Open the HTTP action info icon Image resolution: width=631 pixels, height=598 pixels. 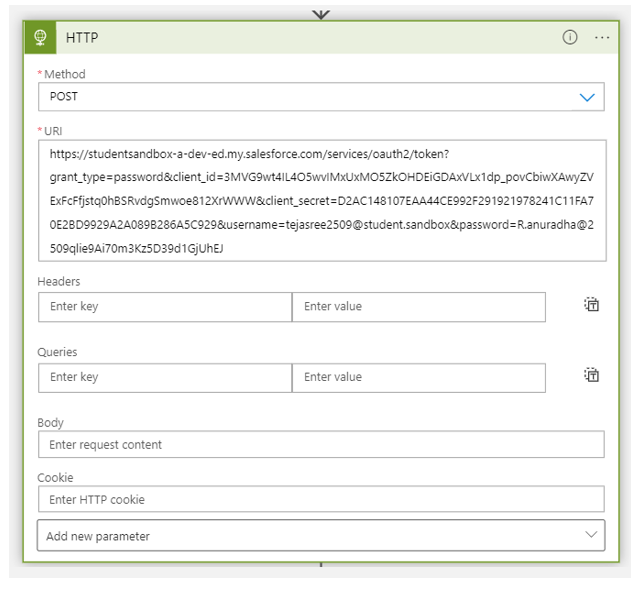tap(570, 38)
